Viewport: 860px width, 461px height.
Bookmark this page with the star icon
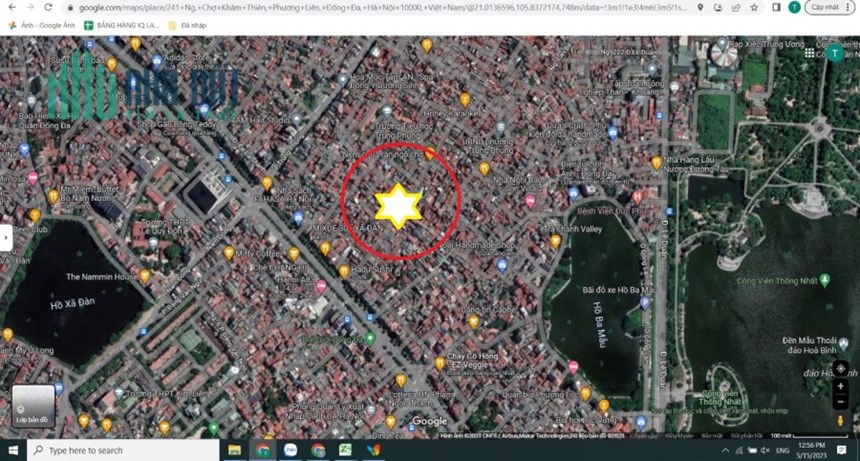[x=754, y=8]
